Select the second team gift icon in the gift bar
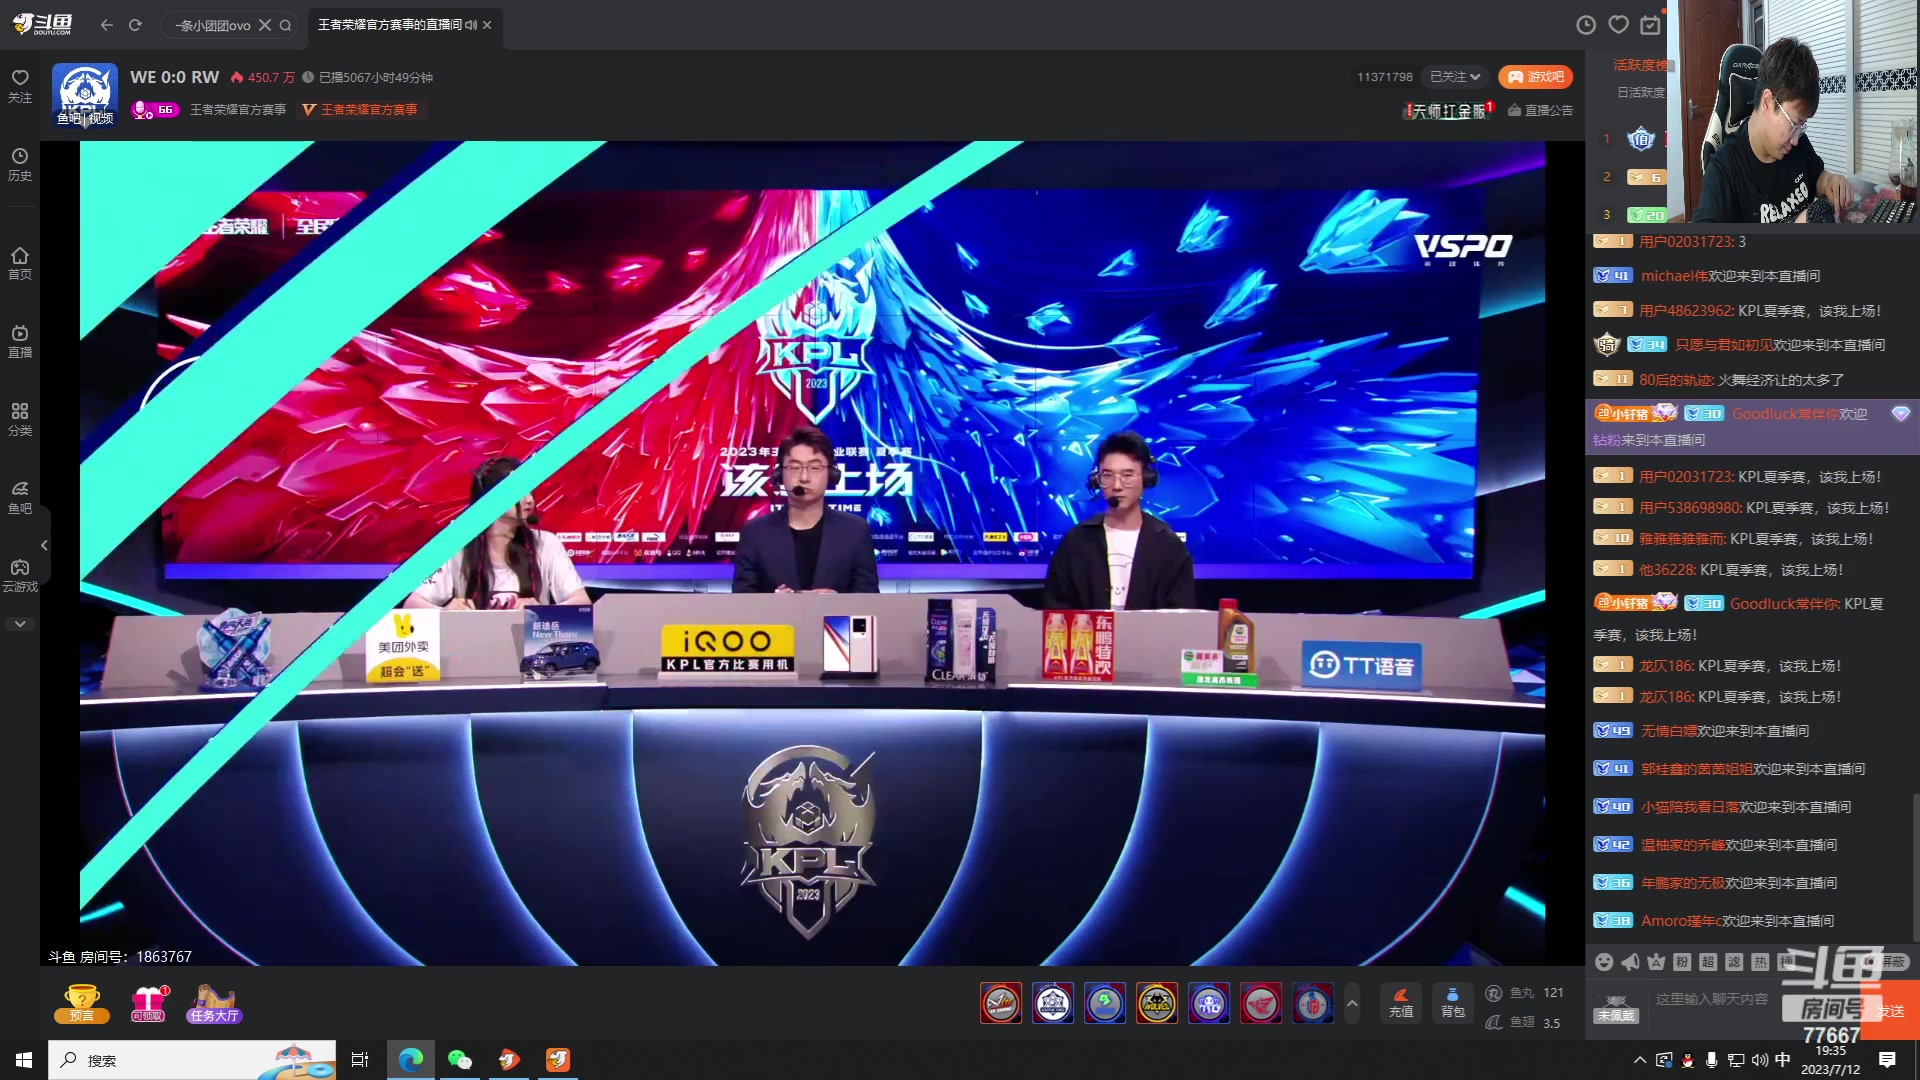This screenshot has width=1920, height=1080. coord(1053,1003)
